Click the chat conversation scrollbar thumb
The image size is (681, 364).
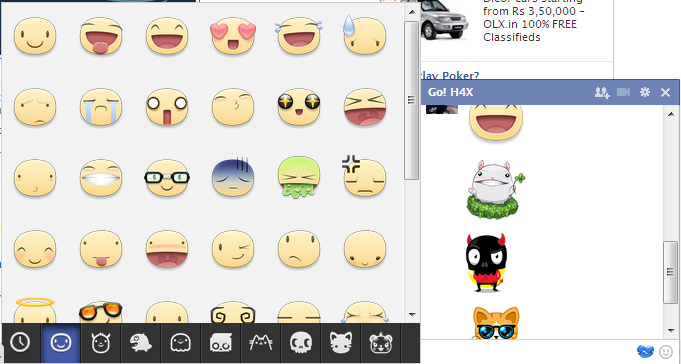(x=671, y=272)
